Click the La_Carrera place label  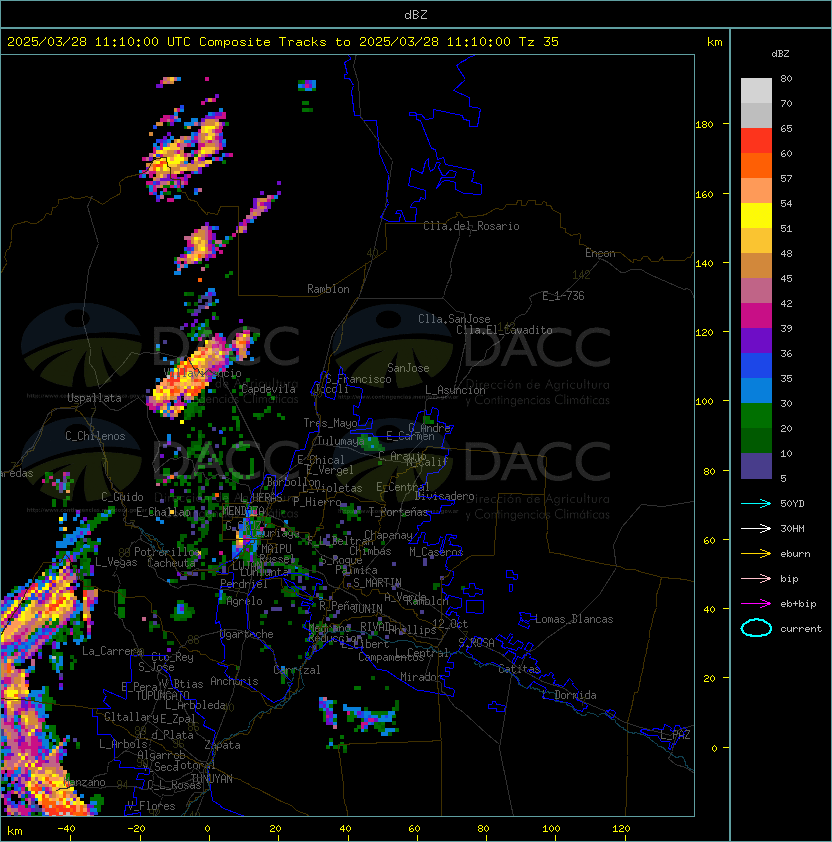coord(113,651)
